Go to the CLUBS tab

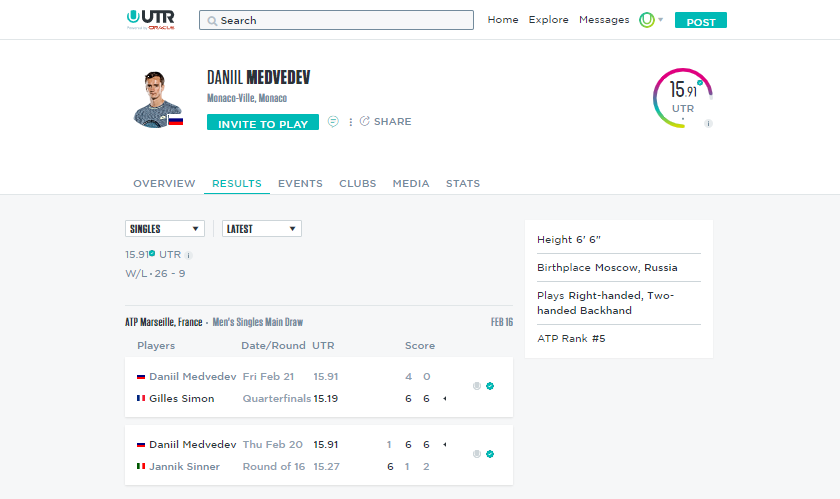click(x=357, y=183)
